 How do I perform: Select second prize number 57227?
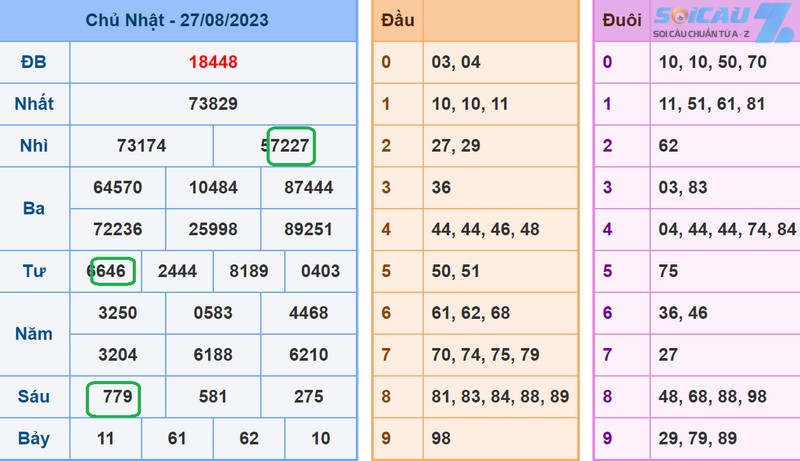tap(285, 146)
